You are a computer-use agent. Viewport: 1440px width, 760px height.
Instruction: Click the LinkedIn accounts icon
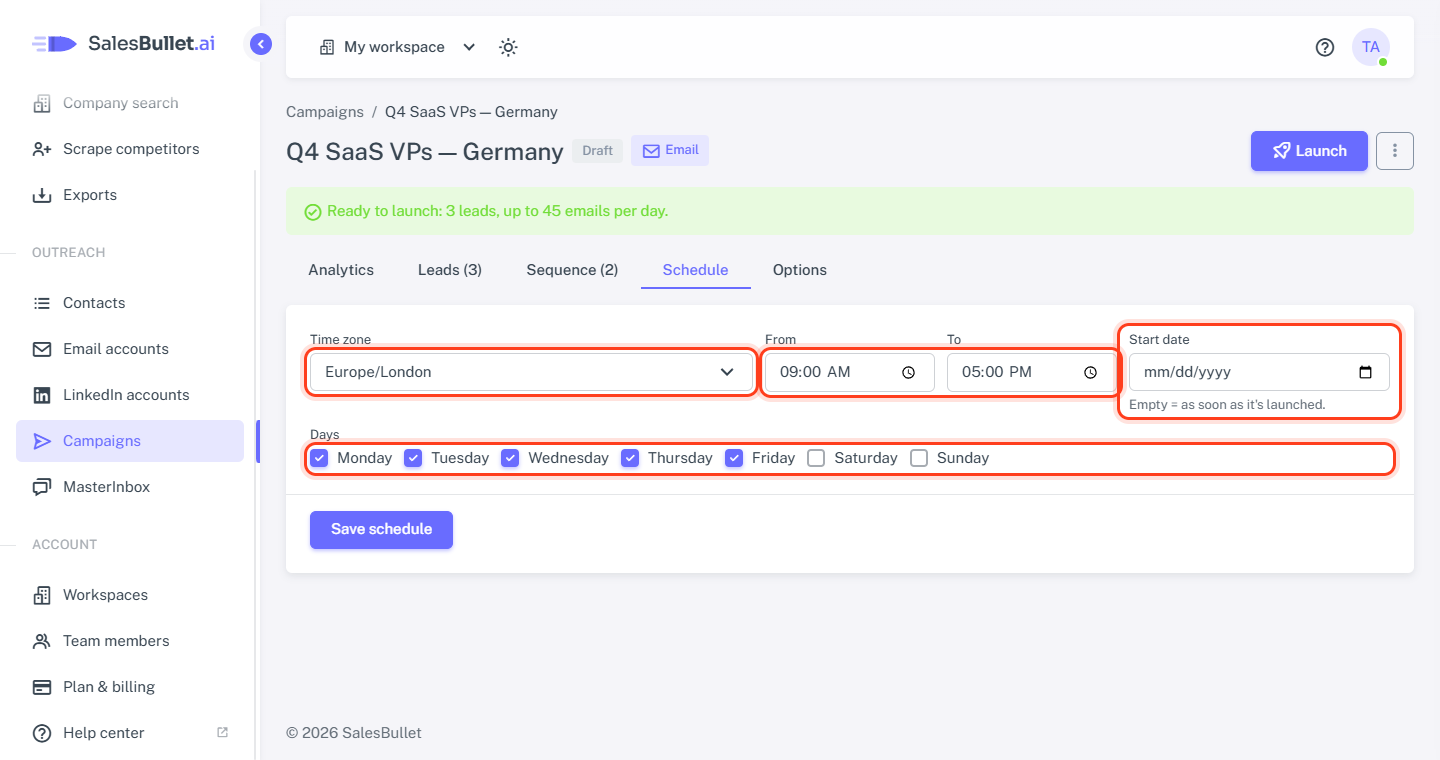42,395
